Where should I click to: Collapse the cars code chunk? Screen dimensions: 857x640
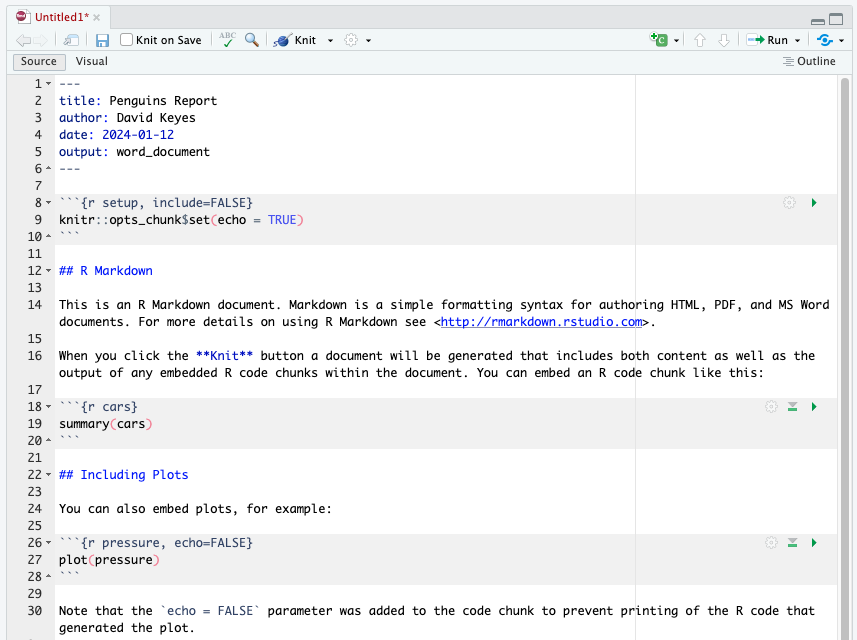[x=48, y=406]
